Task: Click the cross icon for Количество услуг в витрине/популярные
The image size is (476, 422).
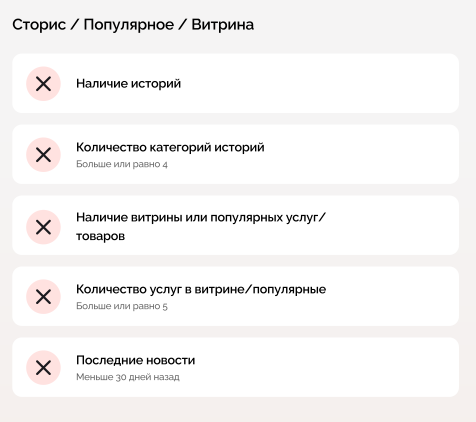Action: (43, 297)
